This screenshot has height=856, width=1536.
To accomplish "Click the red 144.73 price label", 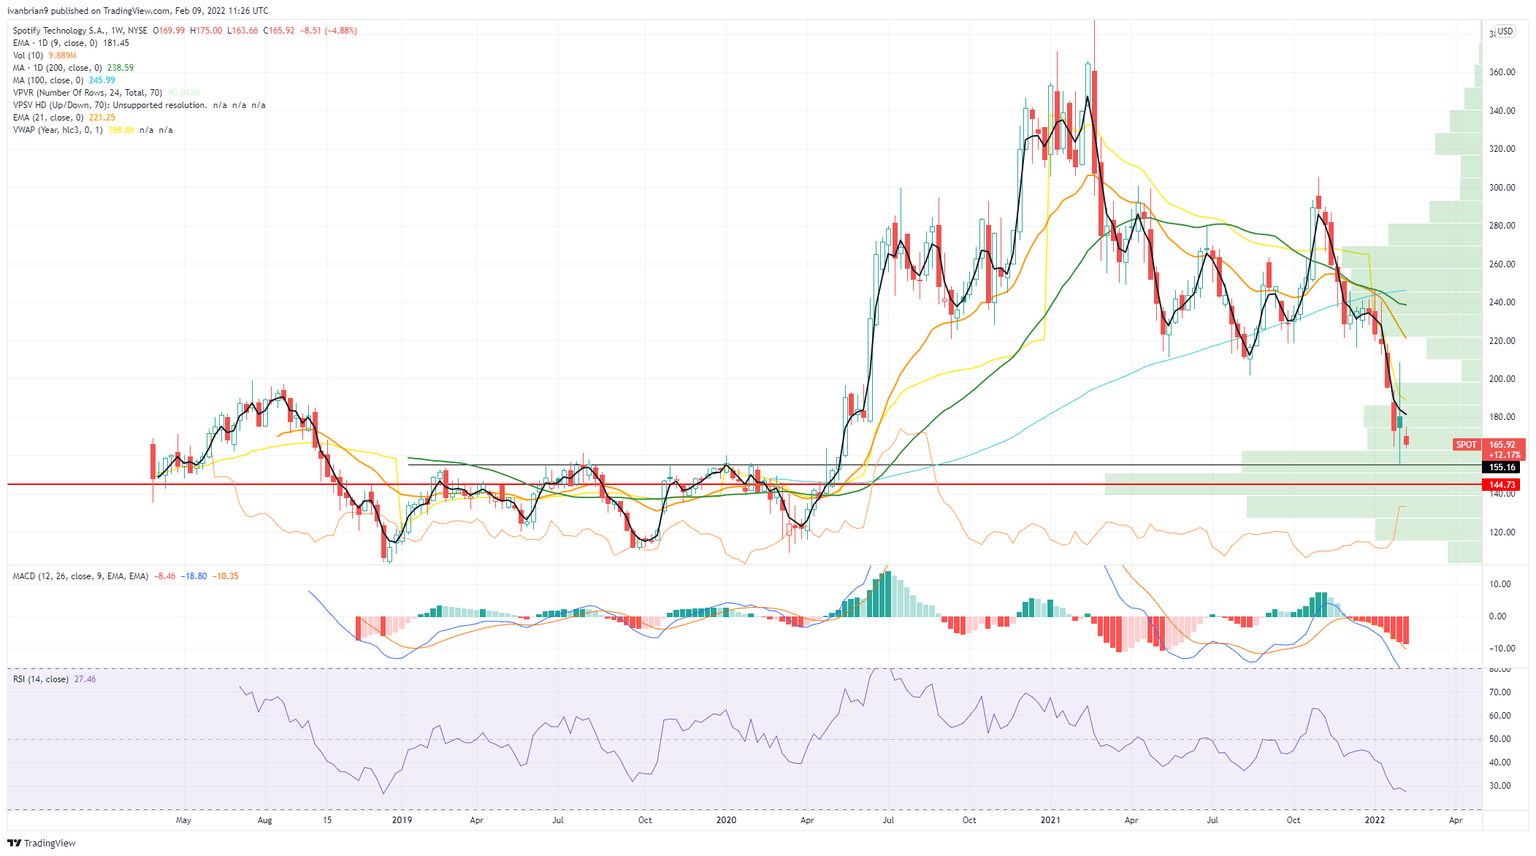I will coord(1502,485).
